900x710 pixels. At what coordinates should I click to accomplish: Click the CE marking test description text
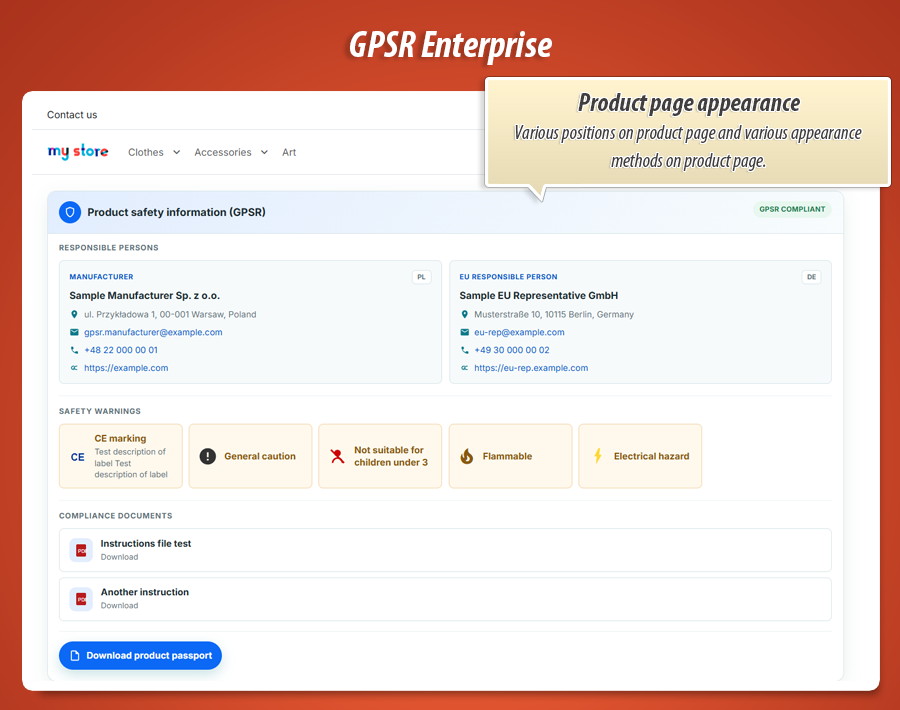(x=131, y=463)
